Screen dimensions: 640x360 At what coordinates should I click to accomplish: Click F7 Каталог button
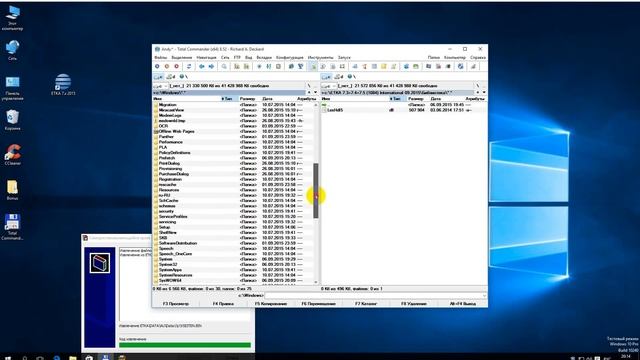click(x=366, y=304)
